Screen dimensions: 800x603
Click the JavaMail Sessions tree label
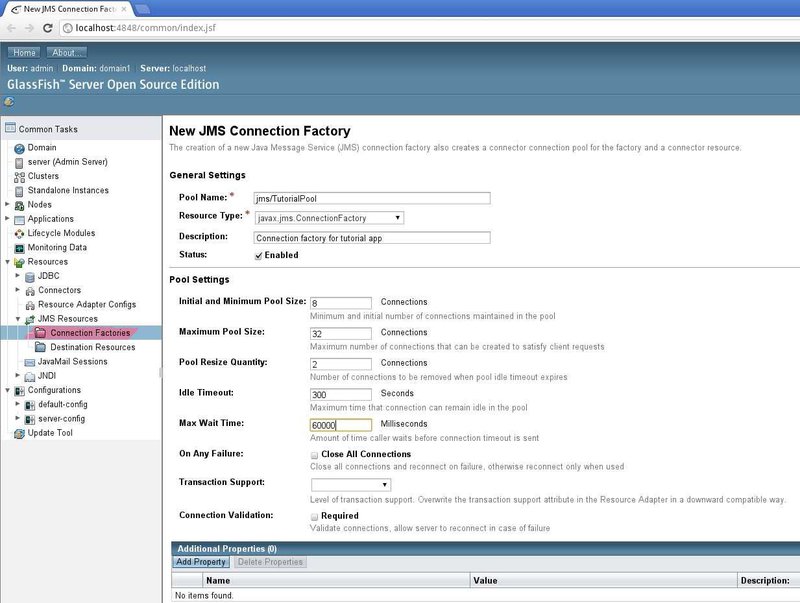pyautogui.click(x=72, y=361)
